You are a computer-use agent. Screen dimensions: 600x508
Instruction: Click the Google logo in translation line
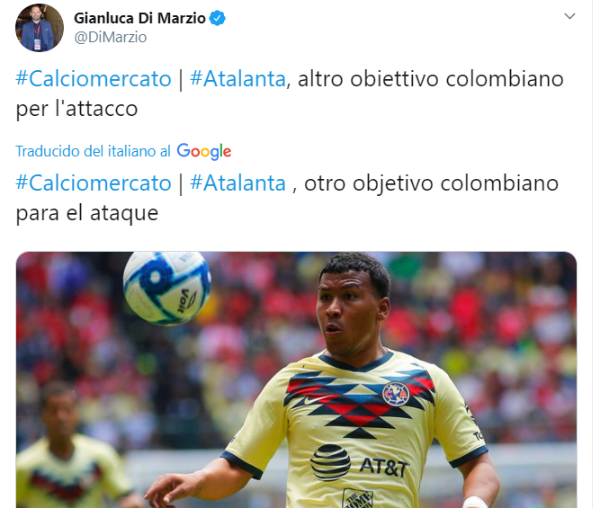204,152
